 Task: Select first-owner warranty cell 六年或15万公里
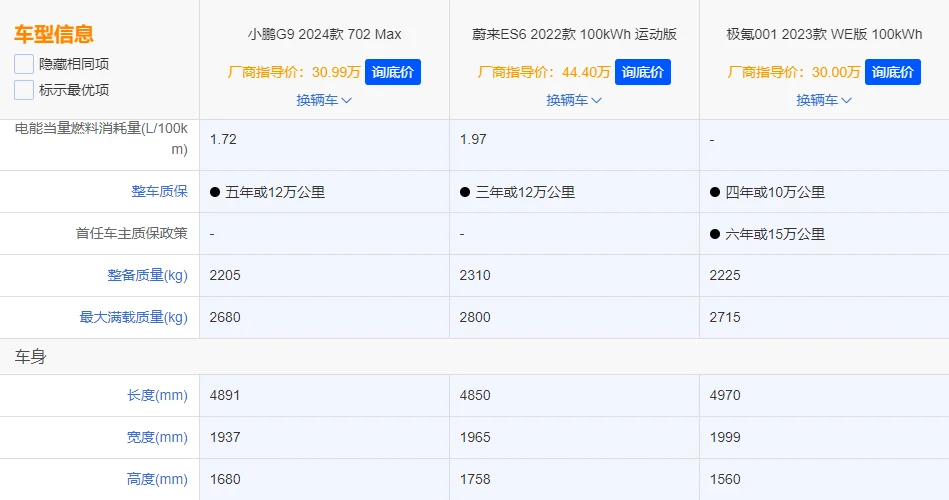[x=767, y=234]
